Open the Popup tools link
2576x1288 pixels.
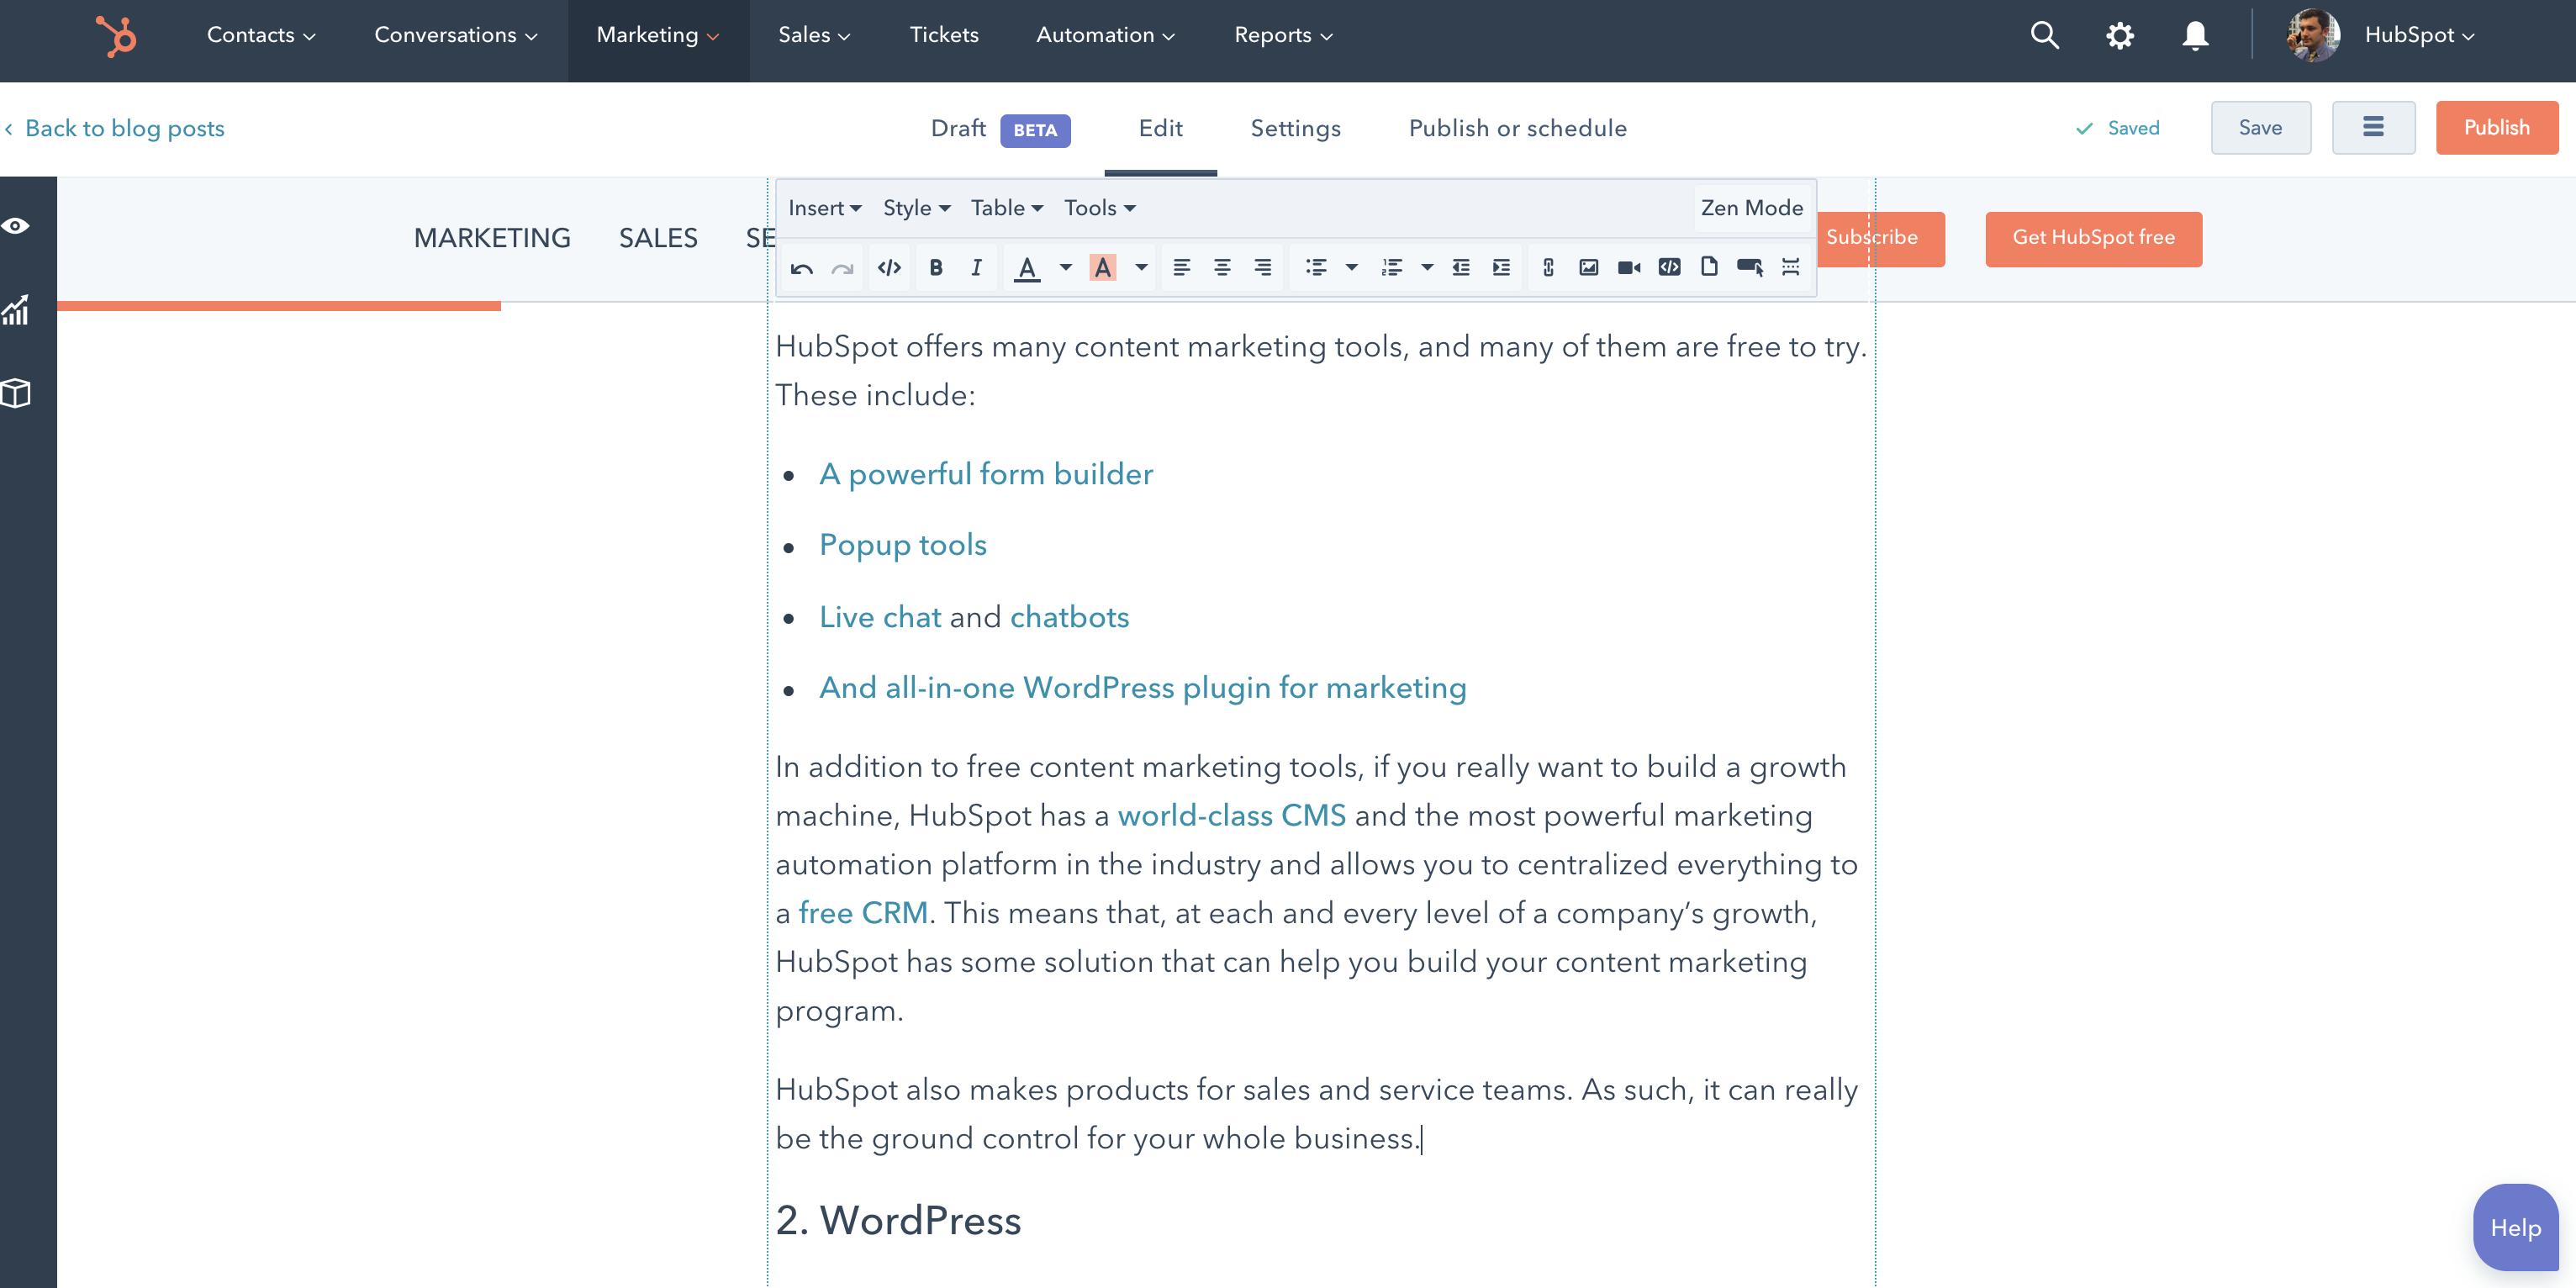point(902,545)
